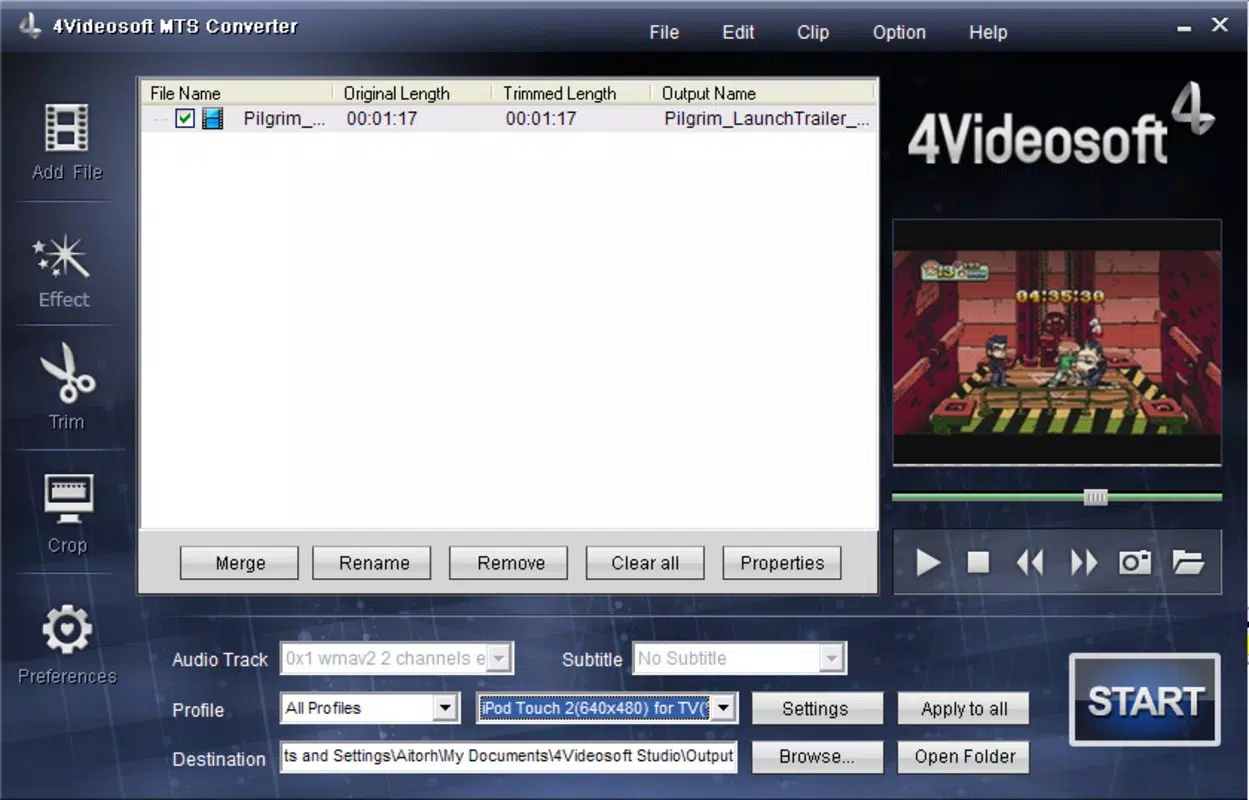Select the Trim scissors tool
Viewport: 1249px width, 800px height.
tap(66, 373)
